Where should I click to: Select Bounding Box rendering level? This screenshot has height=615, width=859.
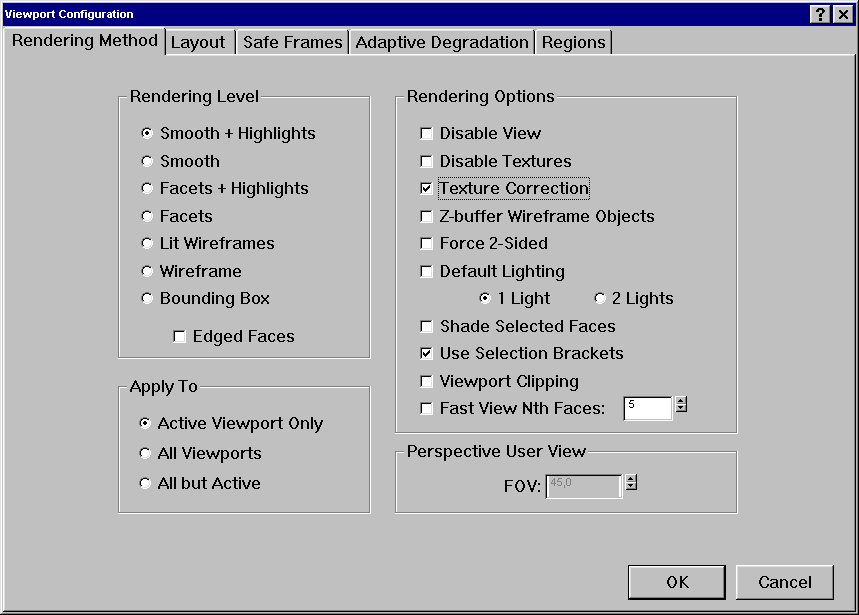[x=148, y=298]
